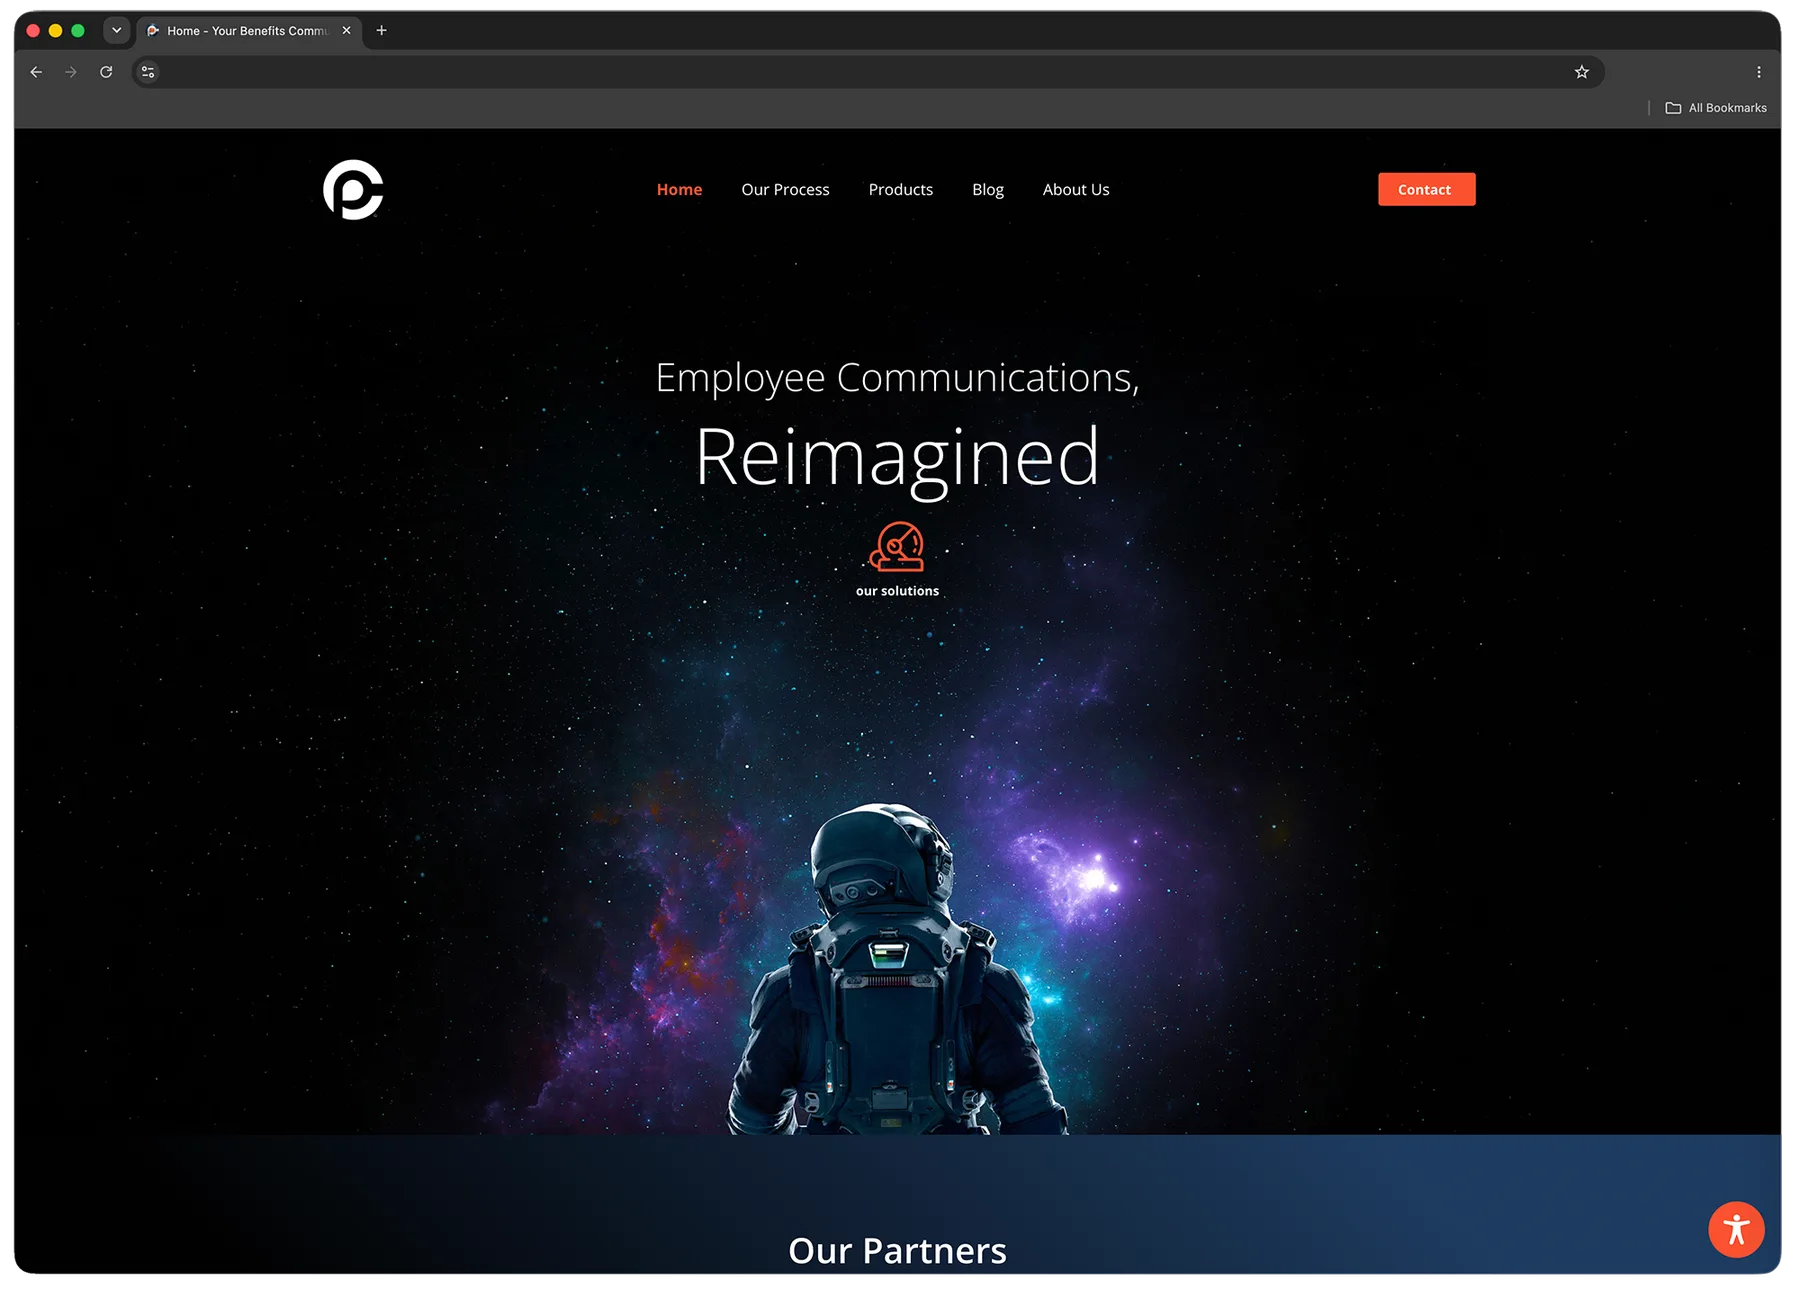Open the All Bookmarks folder
The image size is (1800, 1289).
[1716, 108]
